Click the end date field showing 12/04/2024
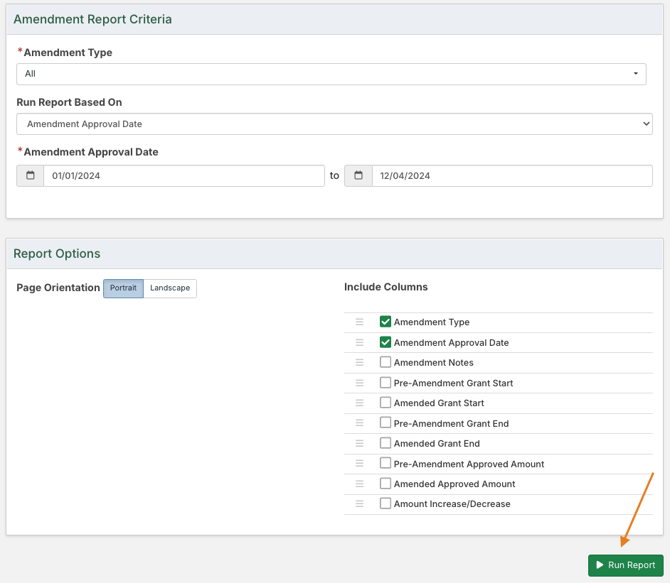 tap(511, 176)
